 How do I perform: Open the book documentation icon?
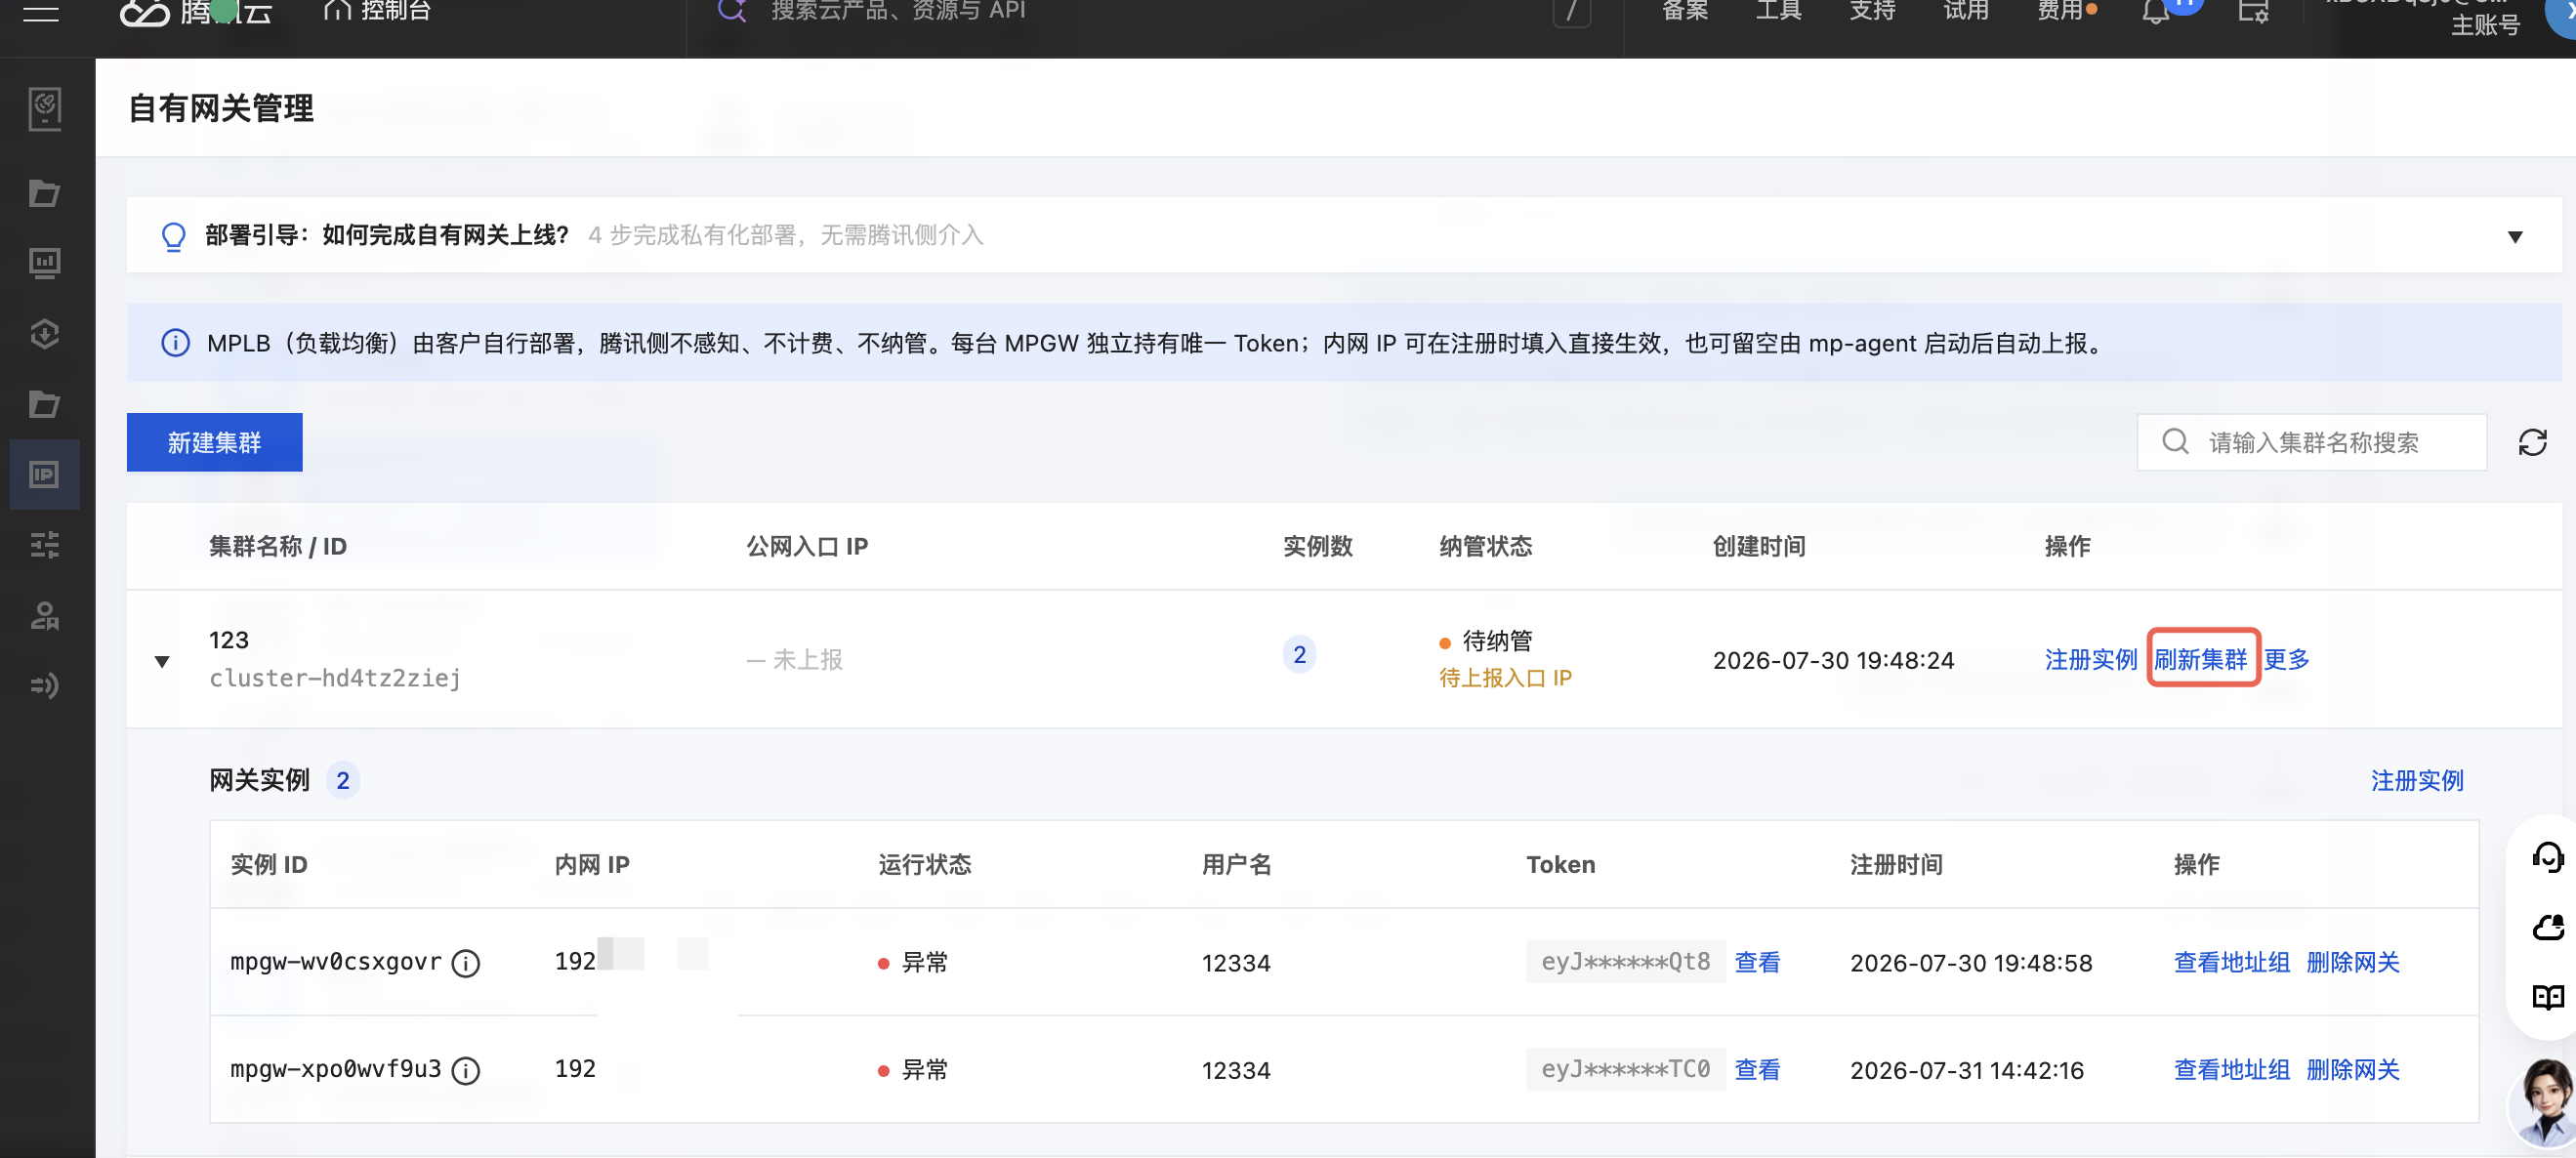[2547, 997]
